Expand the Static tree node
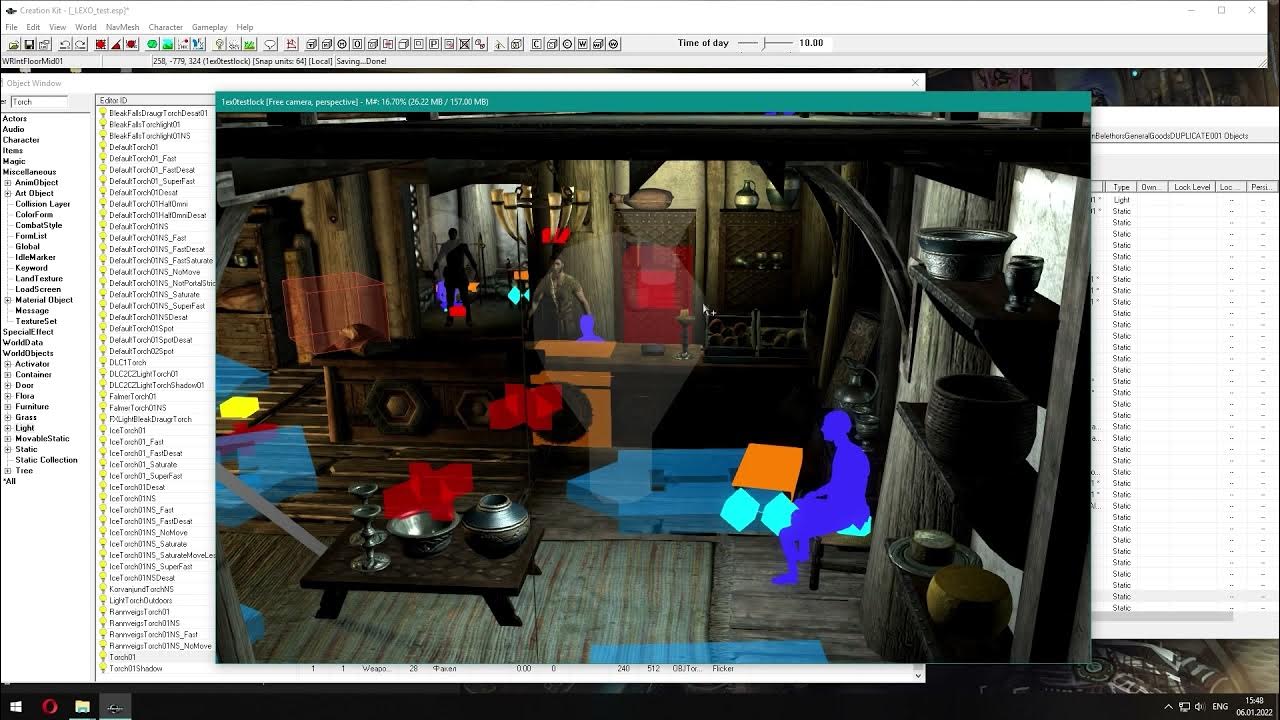 [8, 449]
